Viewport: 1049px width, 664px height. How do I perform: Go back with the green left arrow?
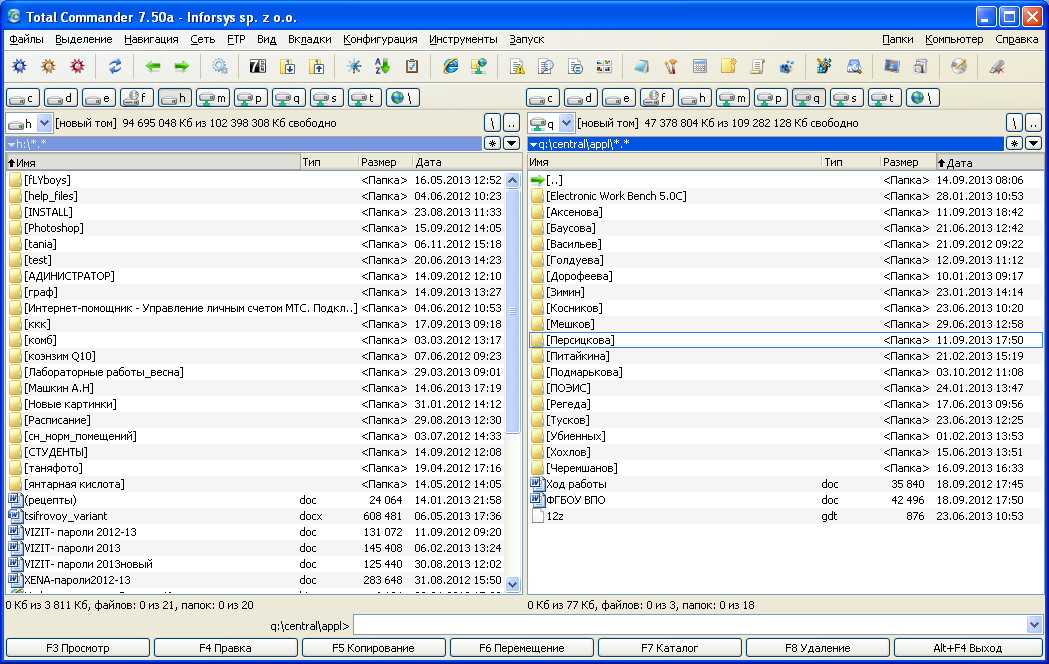153,66
